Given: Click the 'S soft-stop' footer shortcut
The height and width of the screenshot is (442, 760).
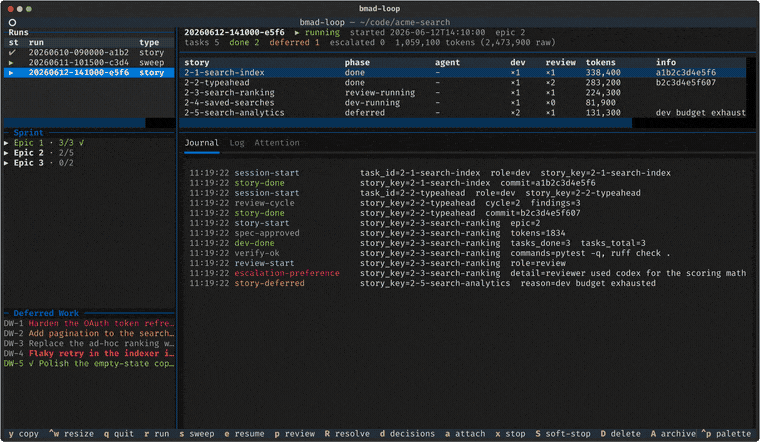Looking at the screenshot, I should coord(563,434).
